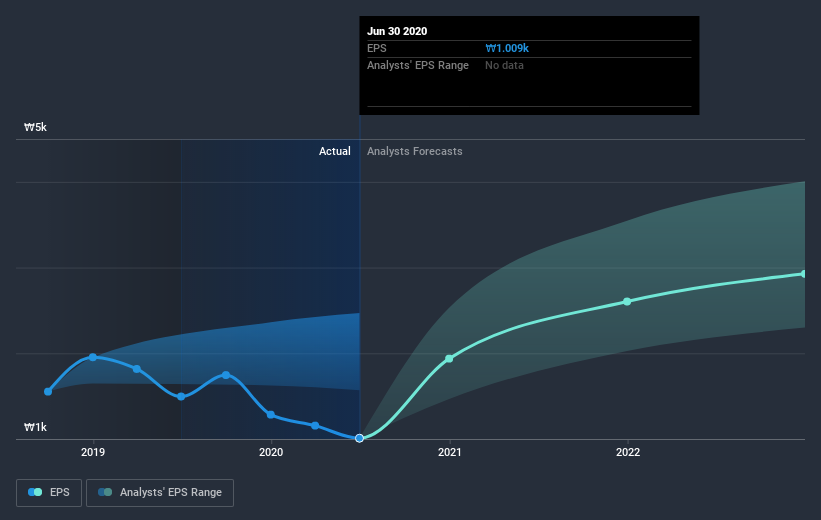821x520 pixels.
Task: Toggle the EPS legend series
Action: [x=49, y=492]
